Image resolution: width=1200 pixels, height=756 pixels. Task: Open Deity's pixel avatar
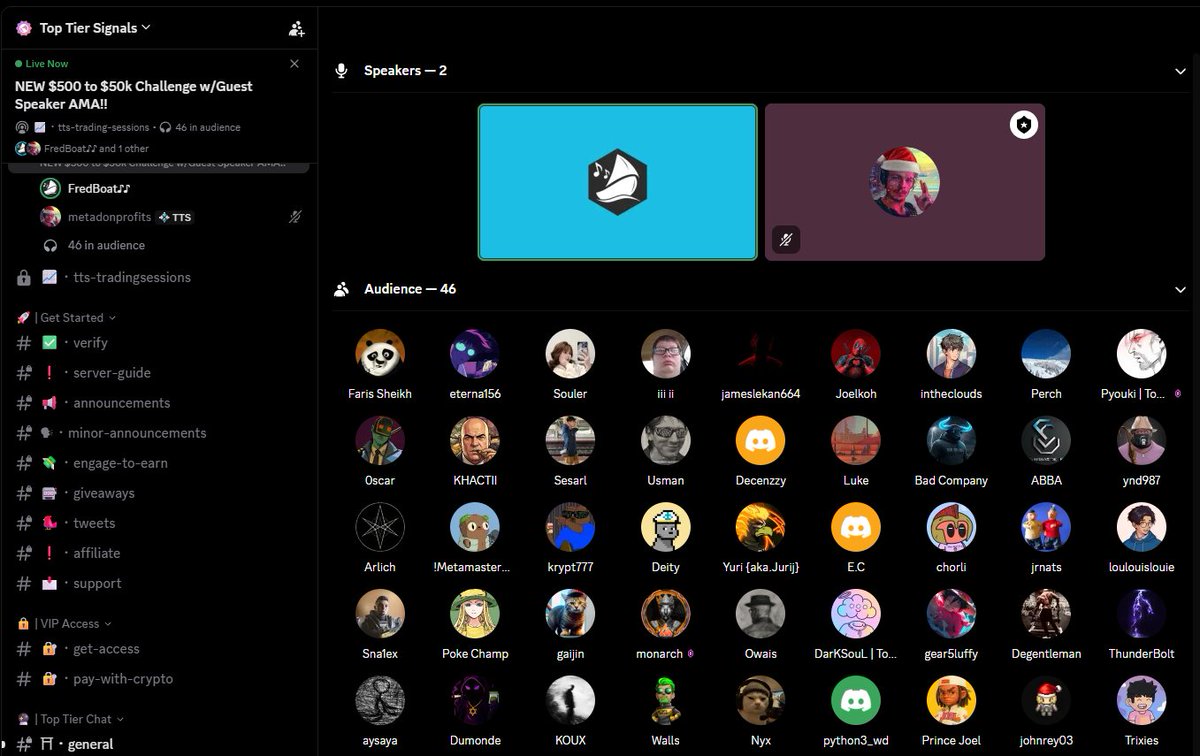pyautogui.click(x=665, y=527)
